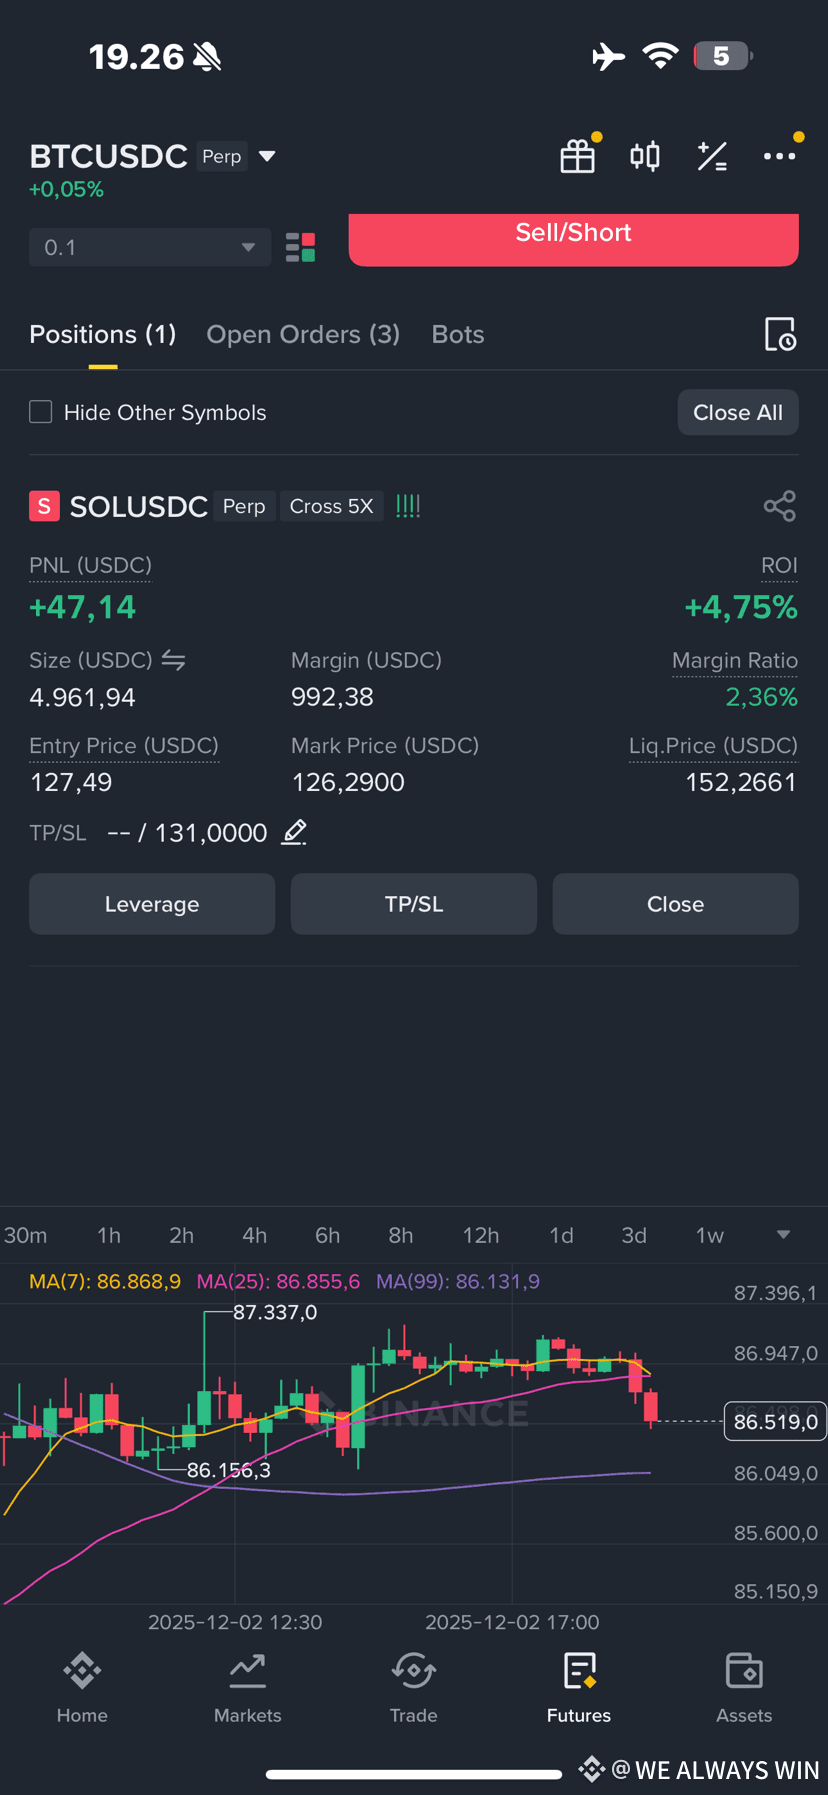Open the Leverage button

(152, 904)
